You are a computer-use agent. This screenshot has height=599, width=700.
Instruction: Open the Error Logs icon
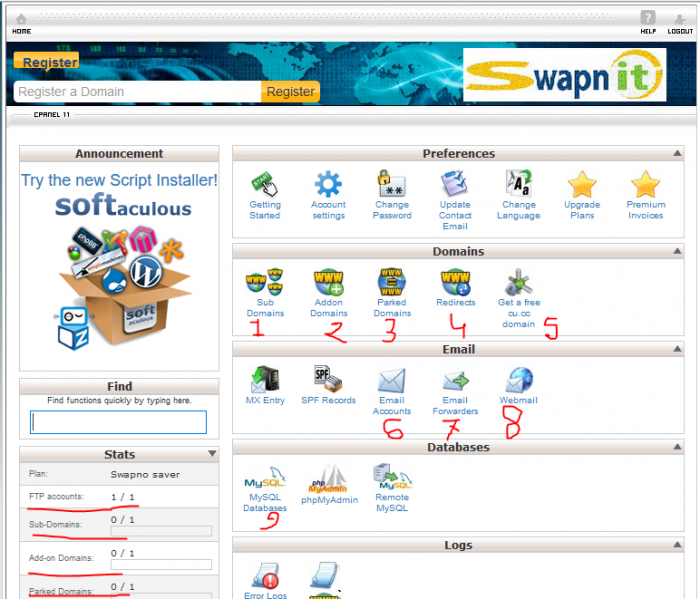click(265, 575)
